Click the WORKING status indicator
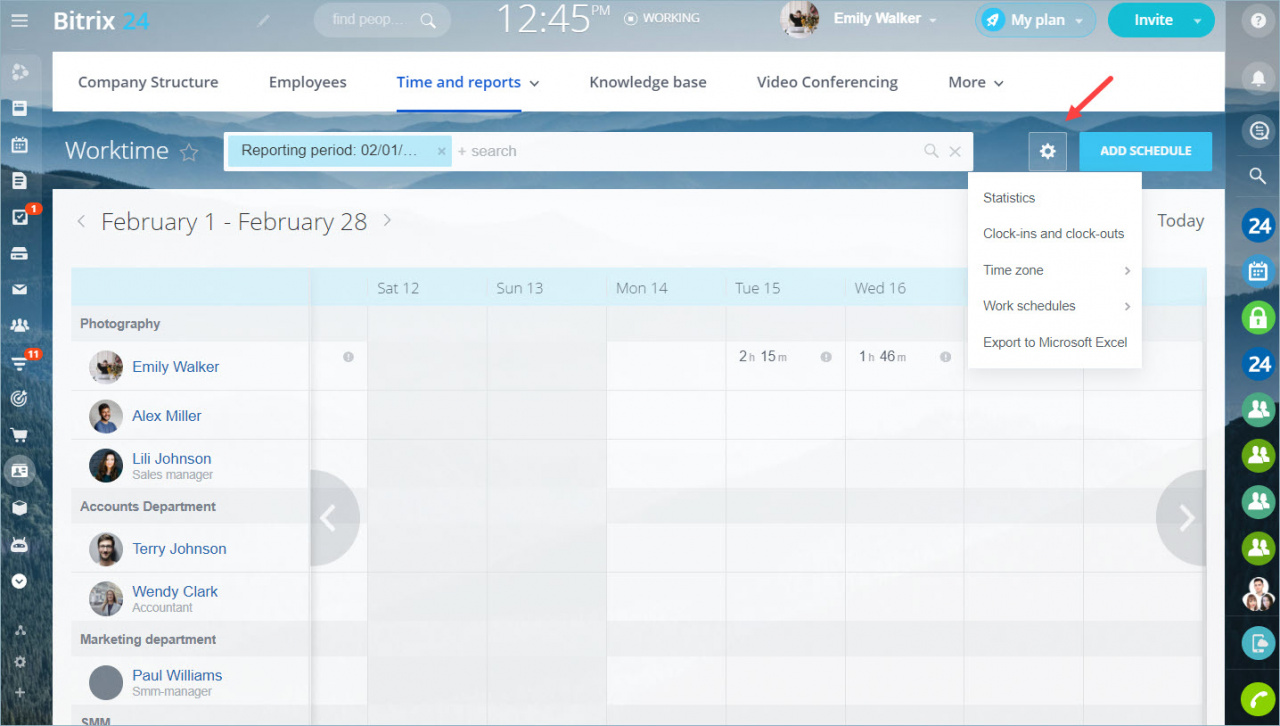The width and height of the screenshot is (1280, 726). point(661,18)
